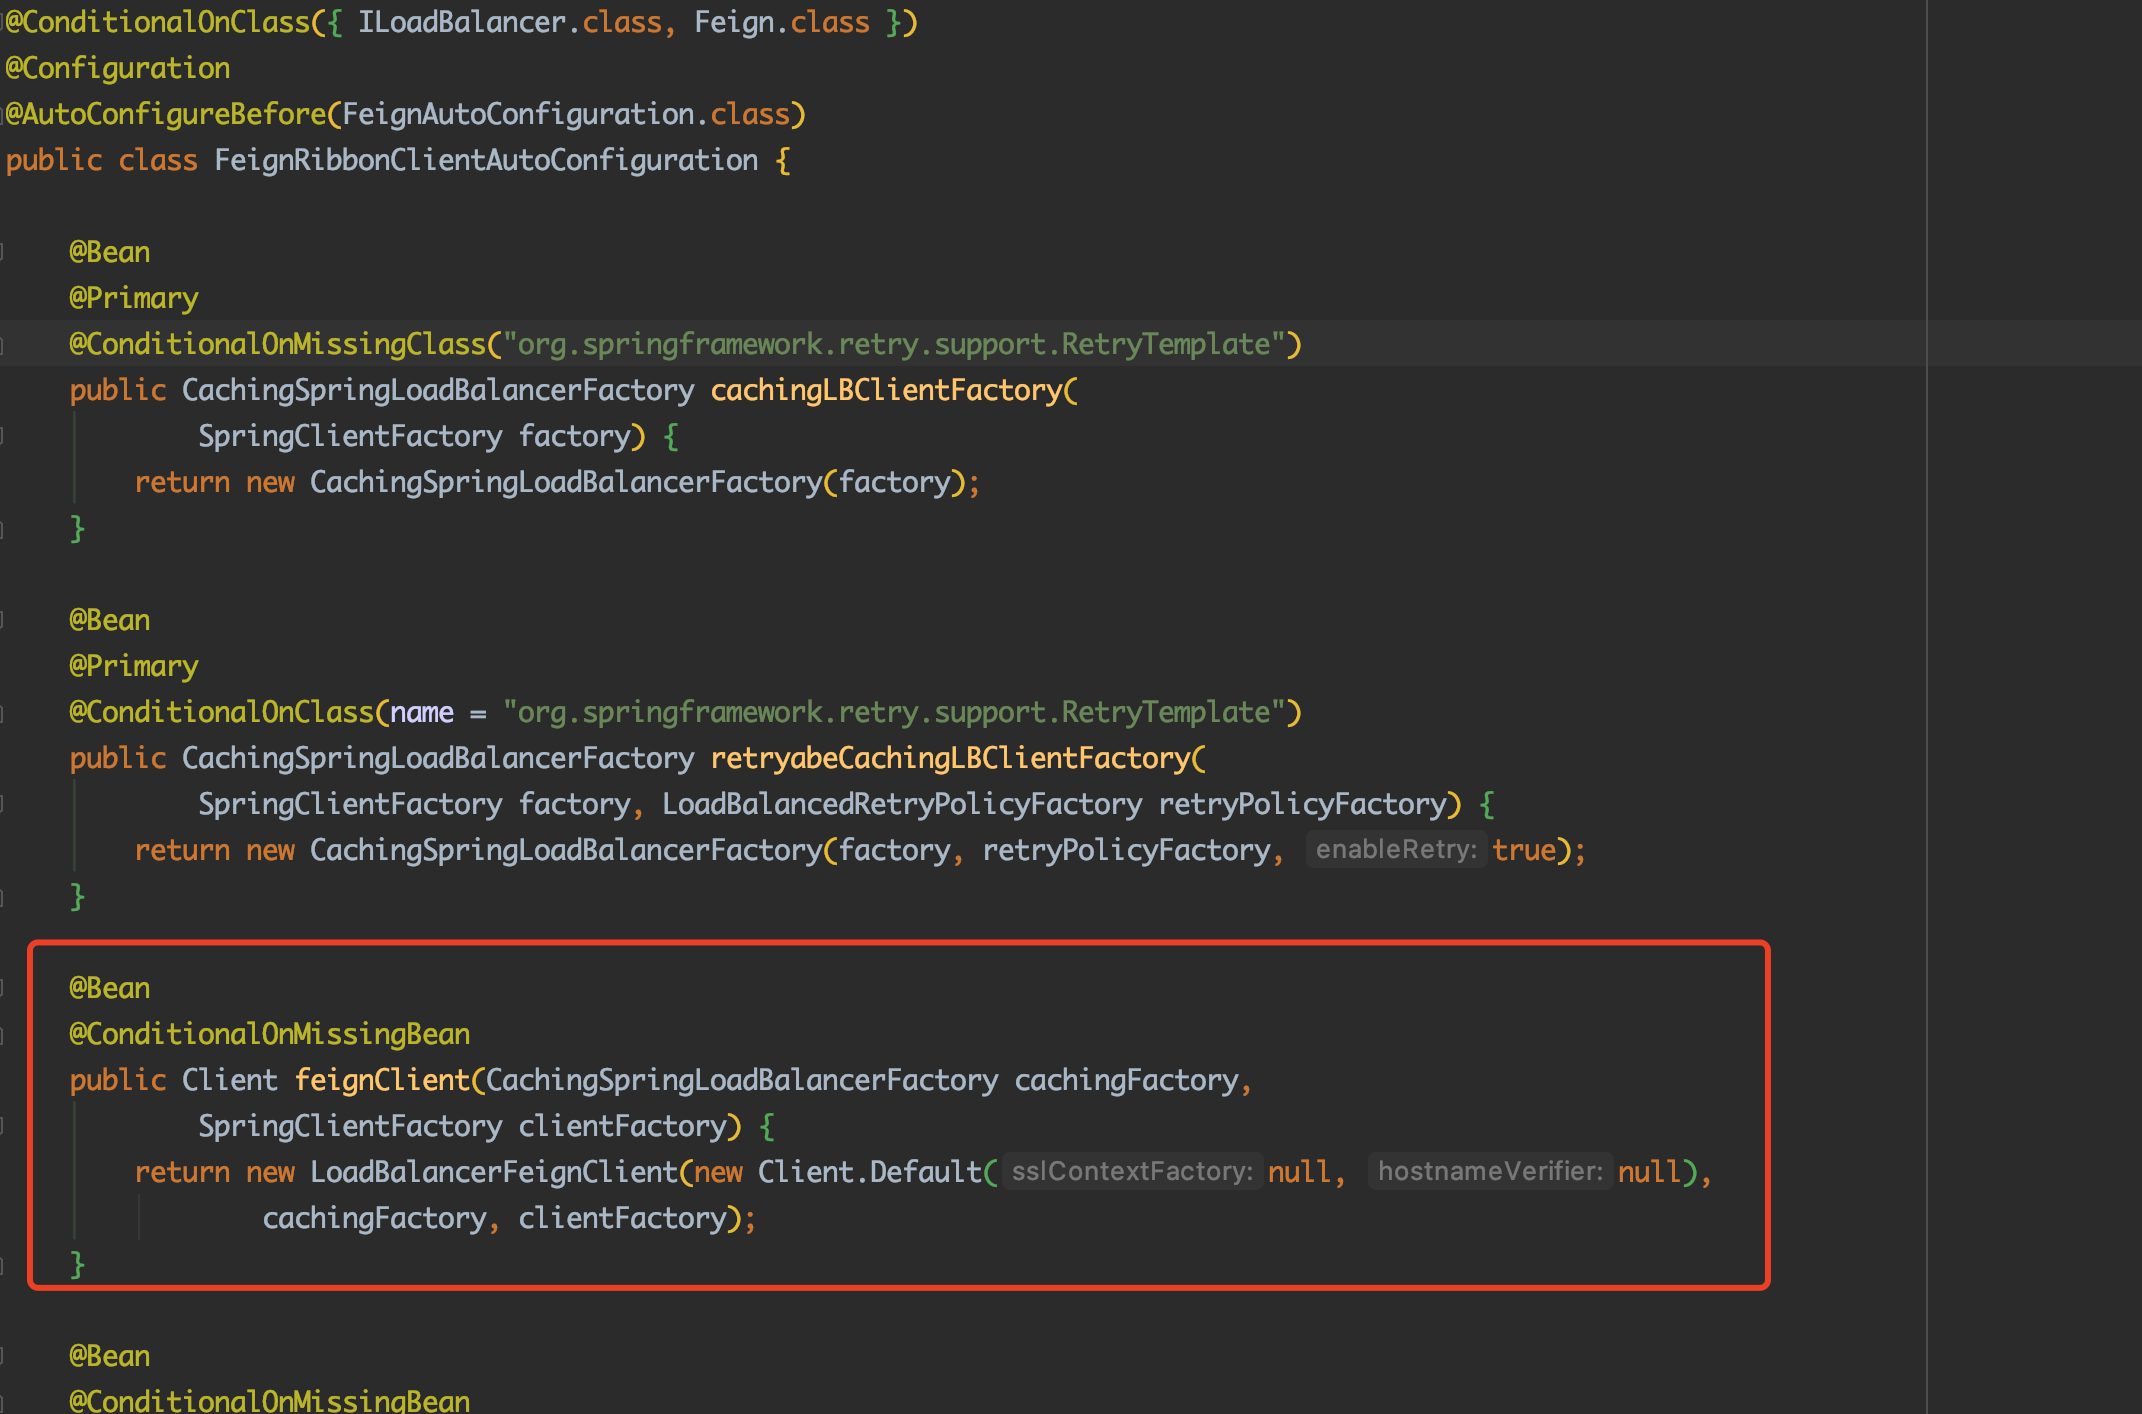The image size is (2142, 1414).
Task: Click the LoadBalancedRetryPolicyFactory parameter type
Action: point(901,804)
